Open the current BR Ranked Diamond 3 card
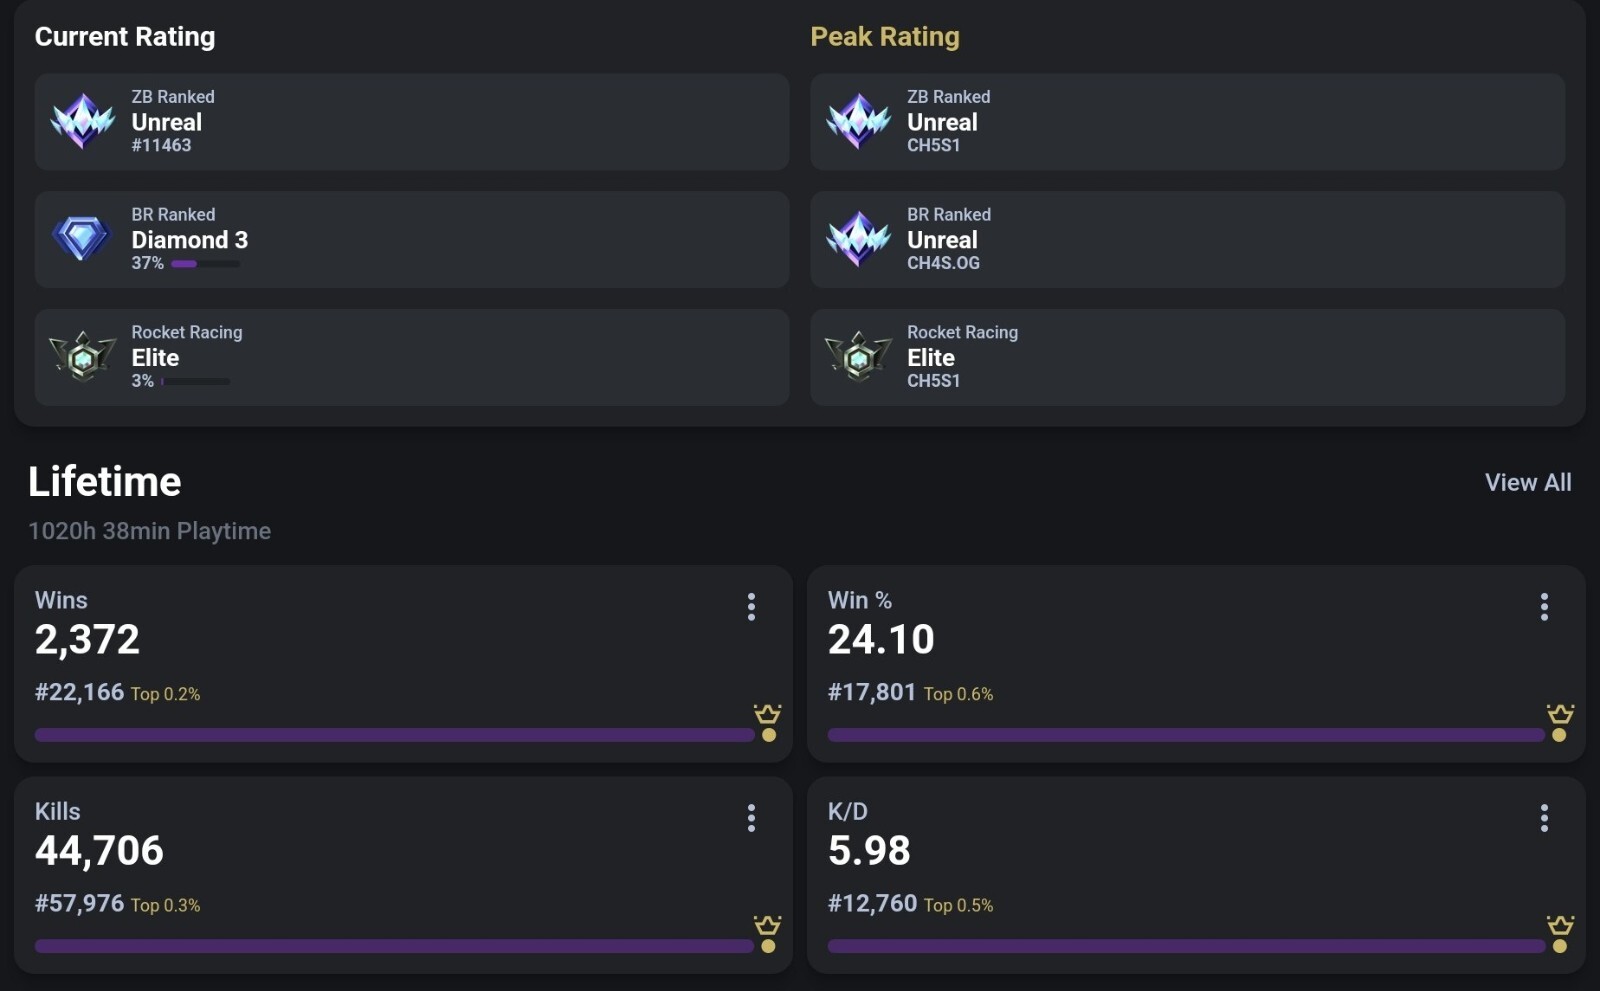This screenshot has height=991, width=1600. (x=412, y=239)
